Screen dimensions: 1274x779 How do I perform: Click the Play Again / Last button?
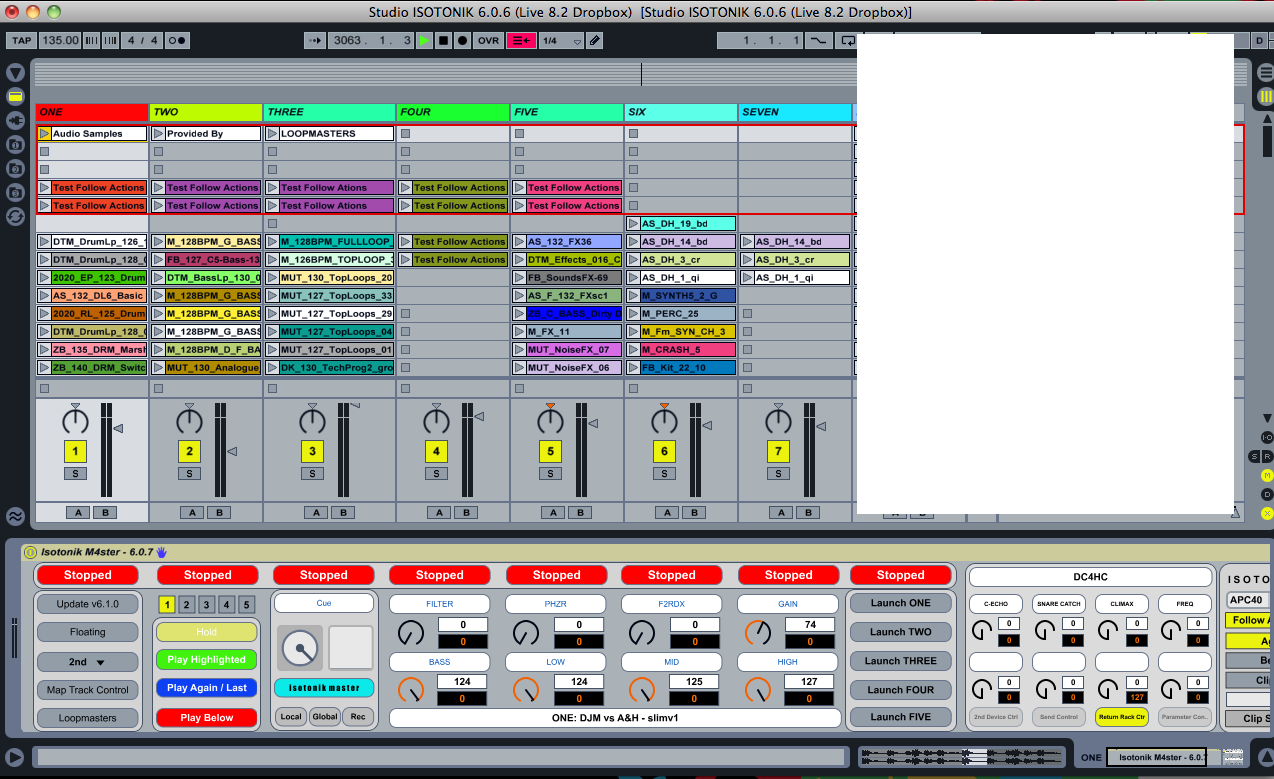pos(206,688)
